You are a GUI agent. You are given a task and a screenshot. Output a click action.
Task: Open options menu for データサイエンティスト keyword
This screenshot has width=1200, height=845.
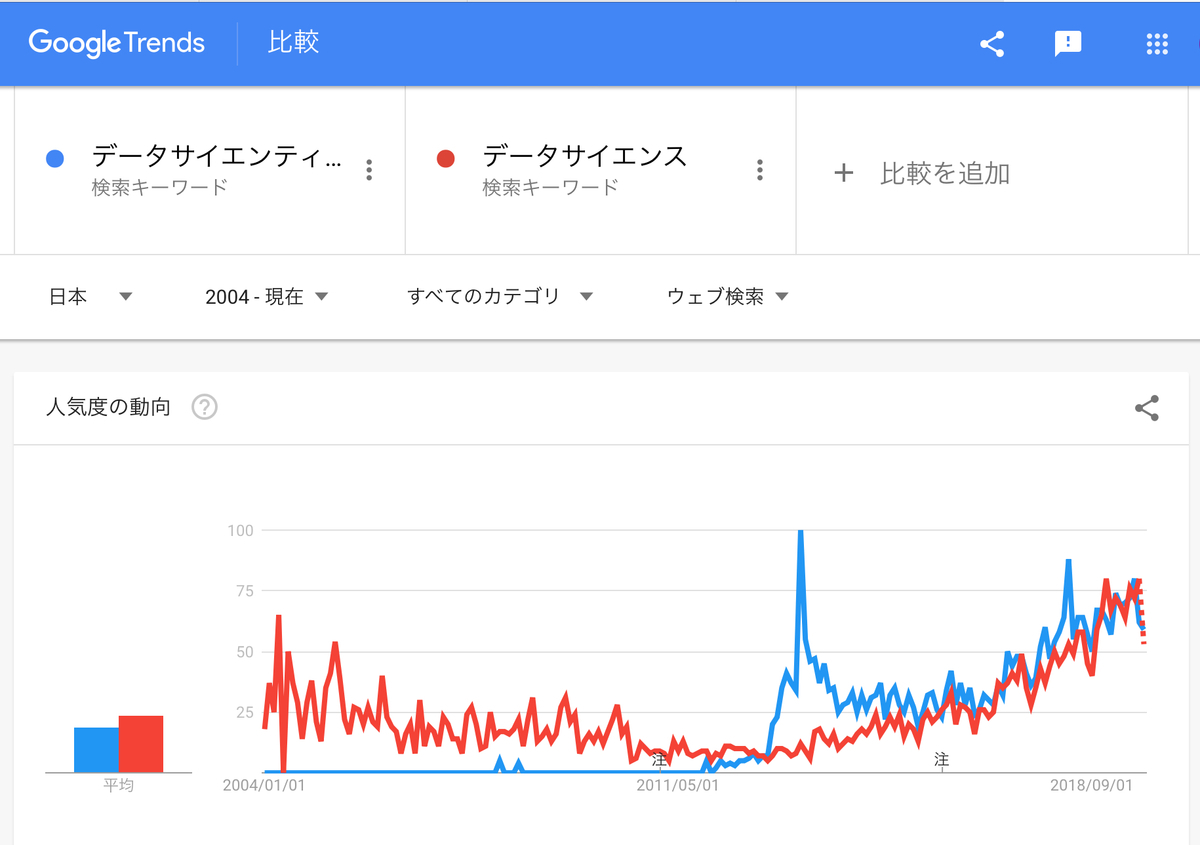(x=369, y=170)
